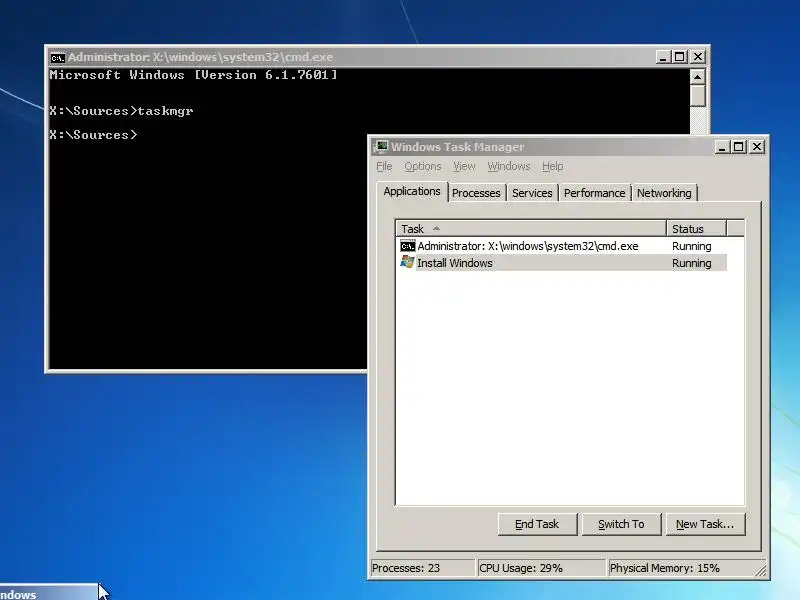This screenshot has height=600, width=800.
Task: Click the New Task... button
Action: [705, 524]
